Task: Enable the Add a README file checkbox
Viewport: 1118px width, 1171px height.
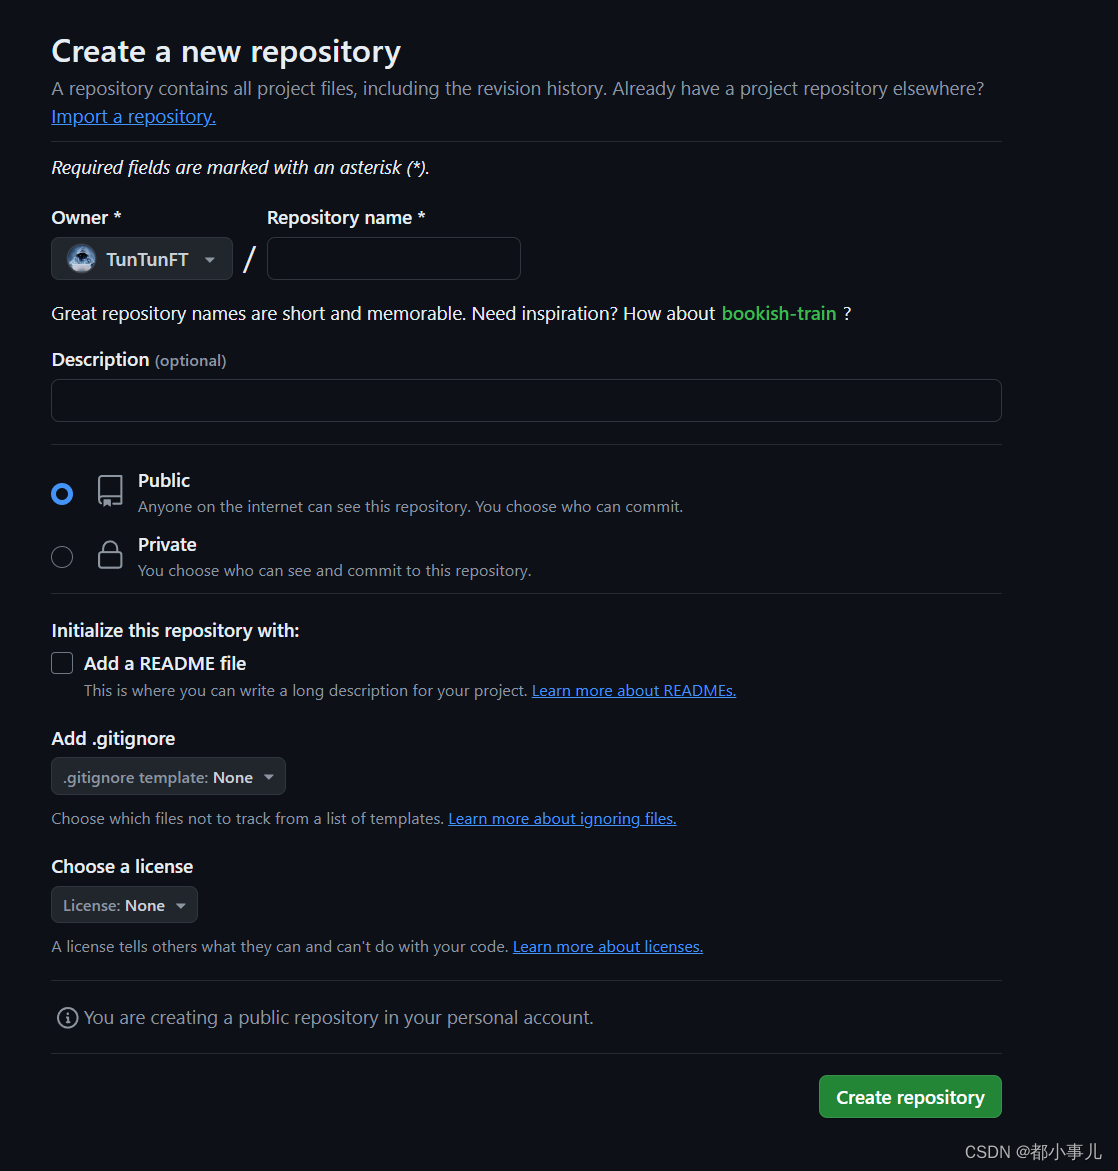Action: coord(62,663)
